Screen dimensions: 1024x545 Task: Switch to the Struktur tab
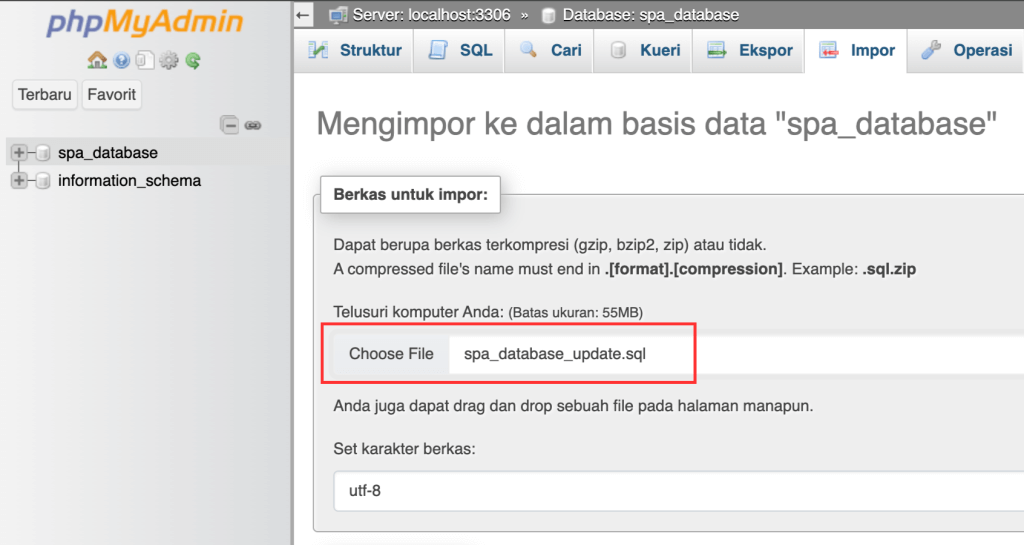point(355,51)
